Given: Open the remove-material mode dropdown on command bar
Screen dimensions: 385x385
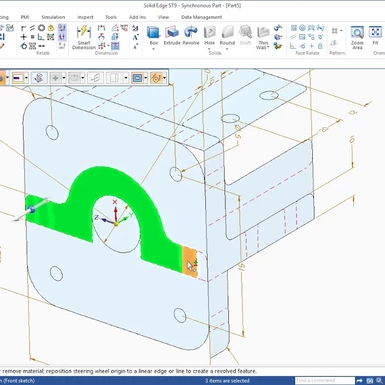Looking at the screenshot, I should pos(26,78).
